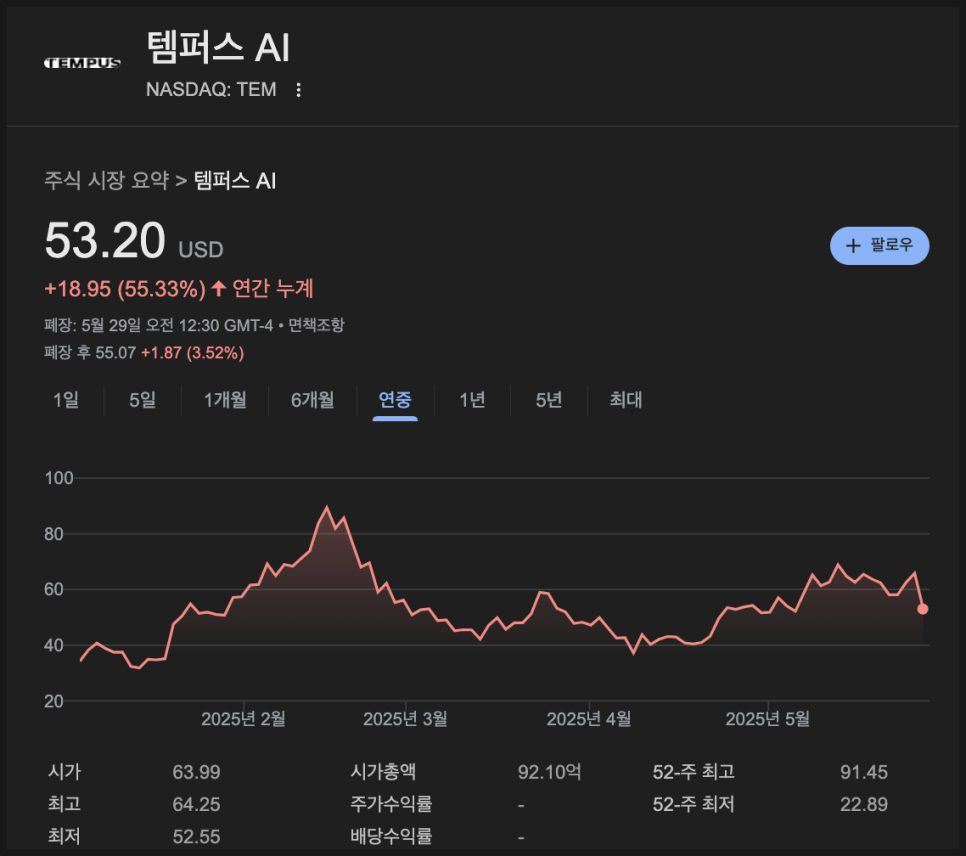Click the 2025년 5월 axis label
Screen dimensions: 966x856
768,719
